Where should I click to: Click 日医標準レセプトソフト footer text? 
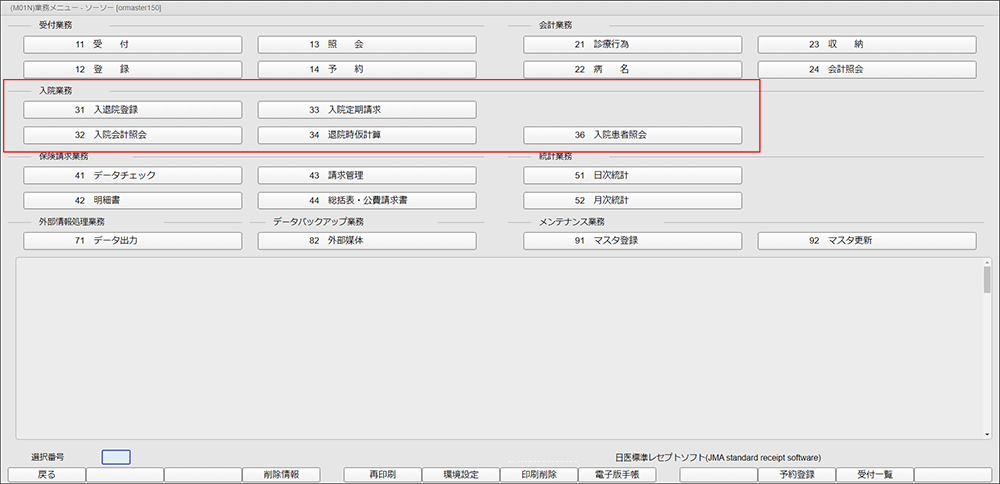718,458
